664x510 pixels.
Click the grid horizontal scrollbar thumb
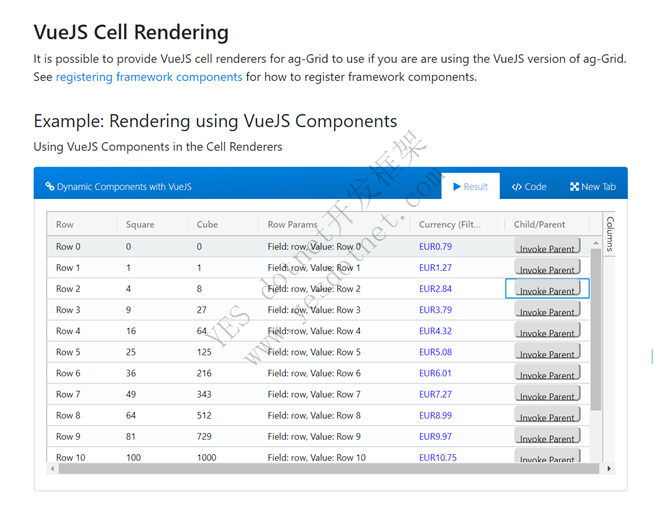[329, 468]
